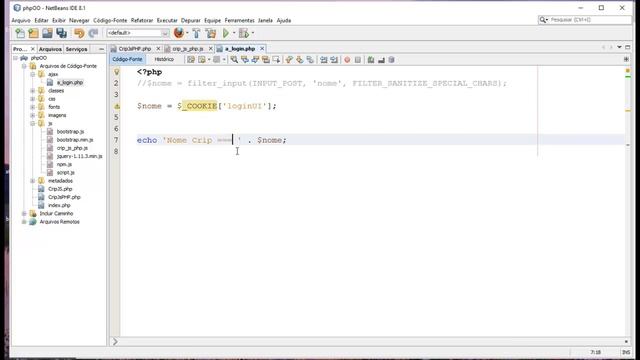This screenshot has width=640, height=360.
Task: Open the configuration <default> combo box
Action: tap(138, 33)
